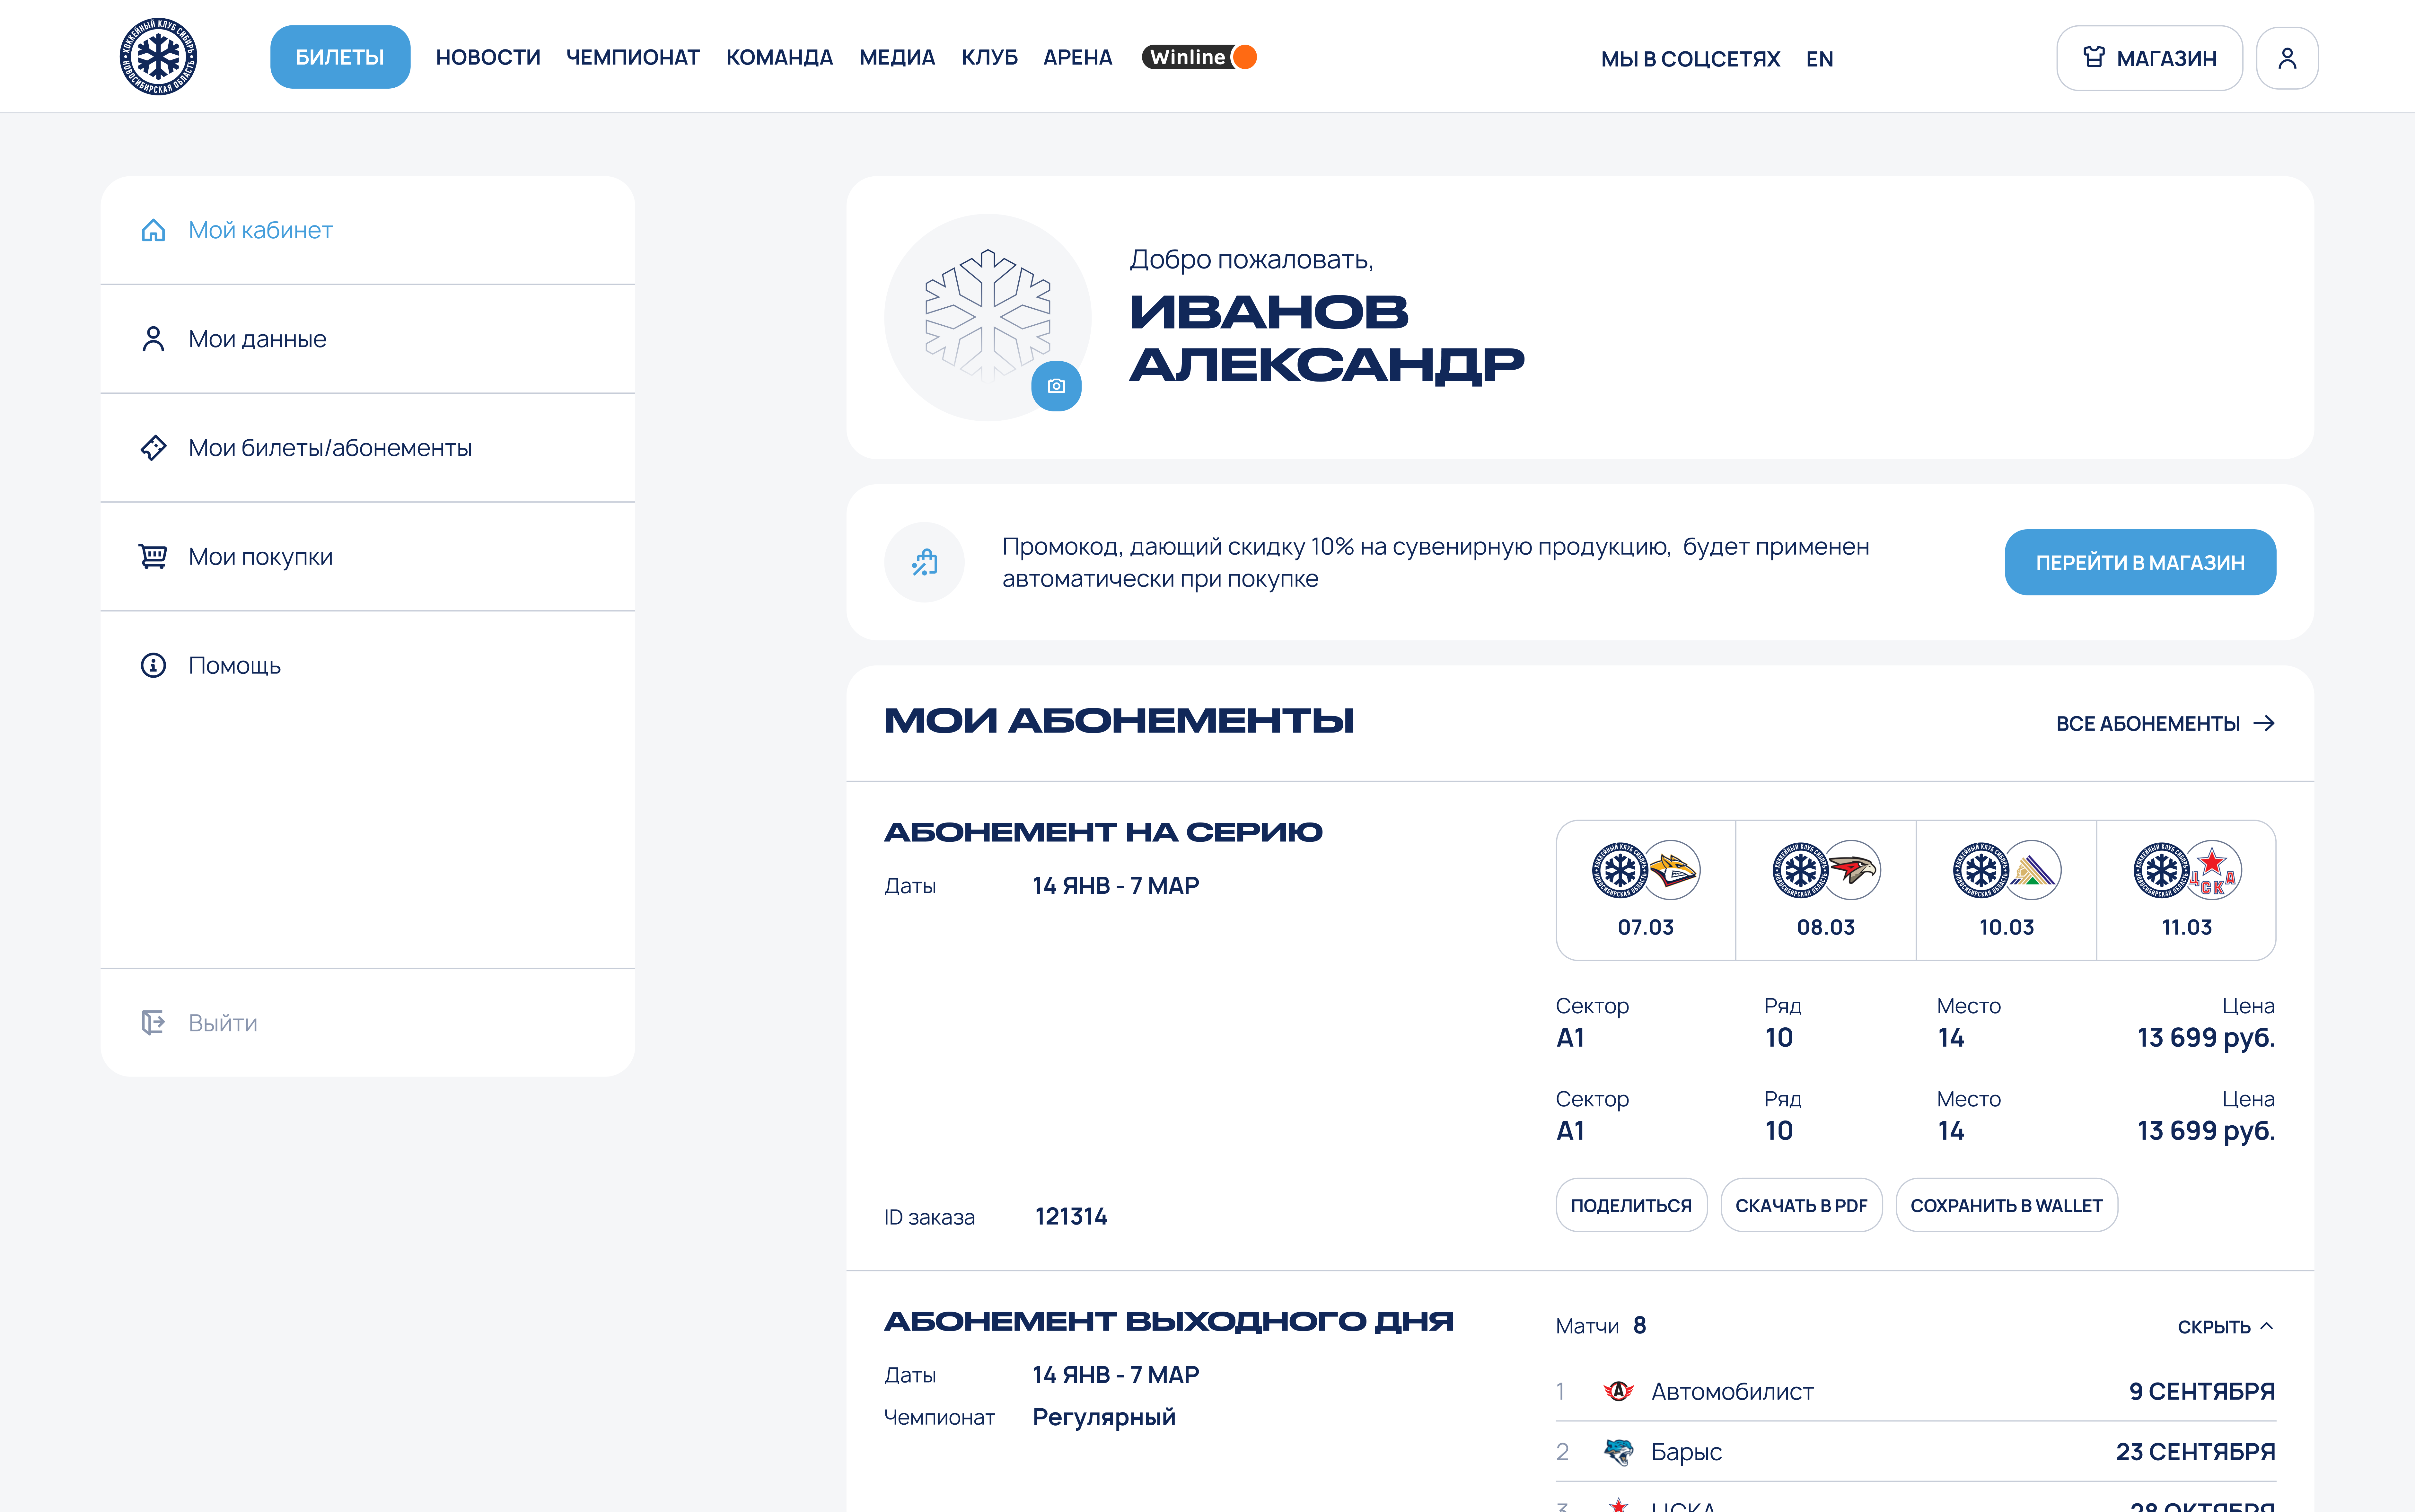Open the МЕДИА menu item

click(897, 57)
